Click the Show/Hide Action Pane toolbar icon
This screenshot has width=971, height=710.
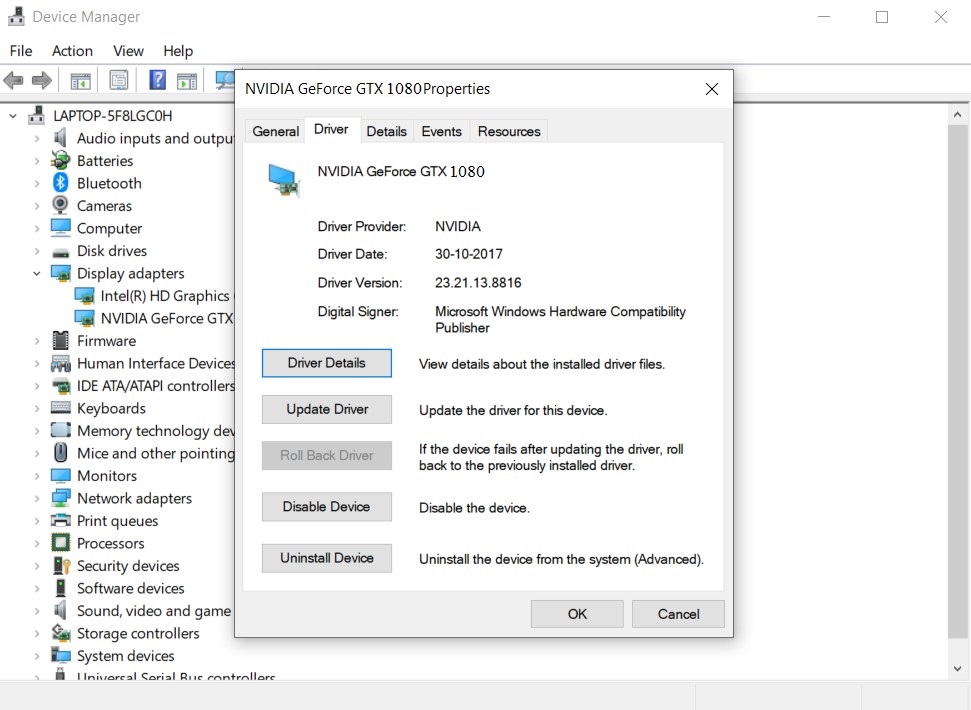click(x=186, y=80)
